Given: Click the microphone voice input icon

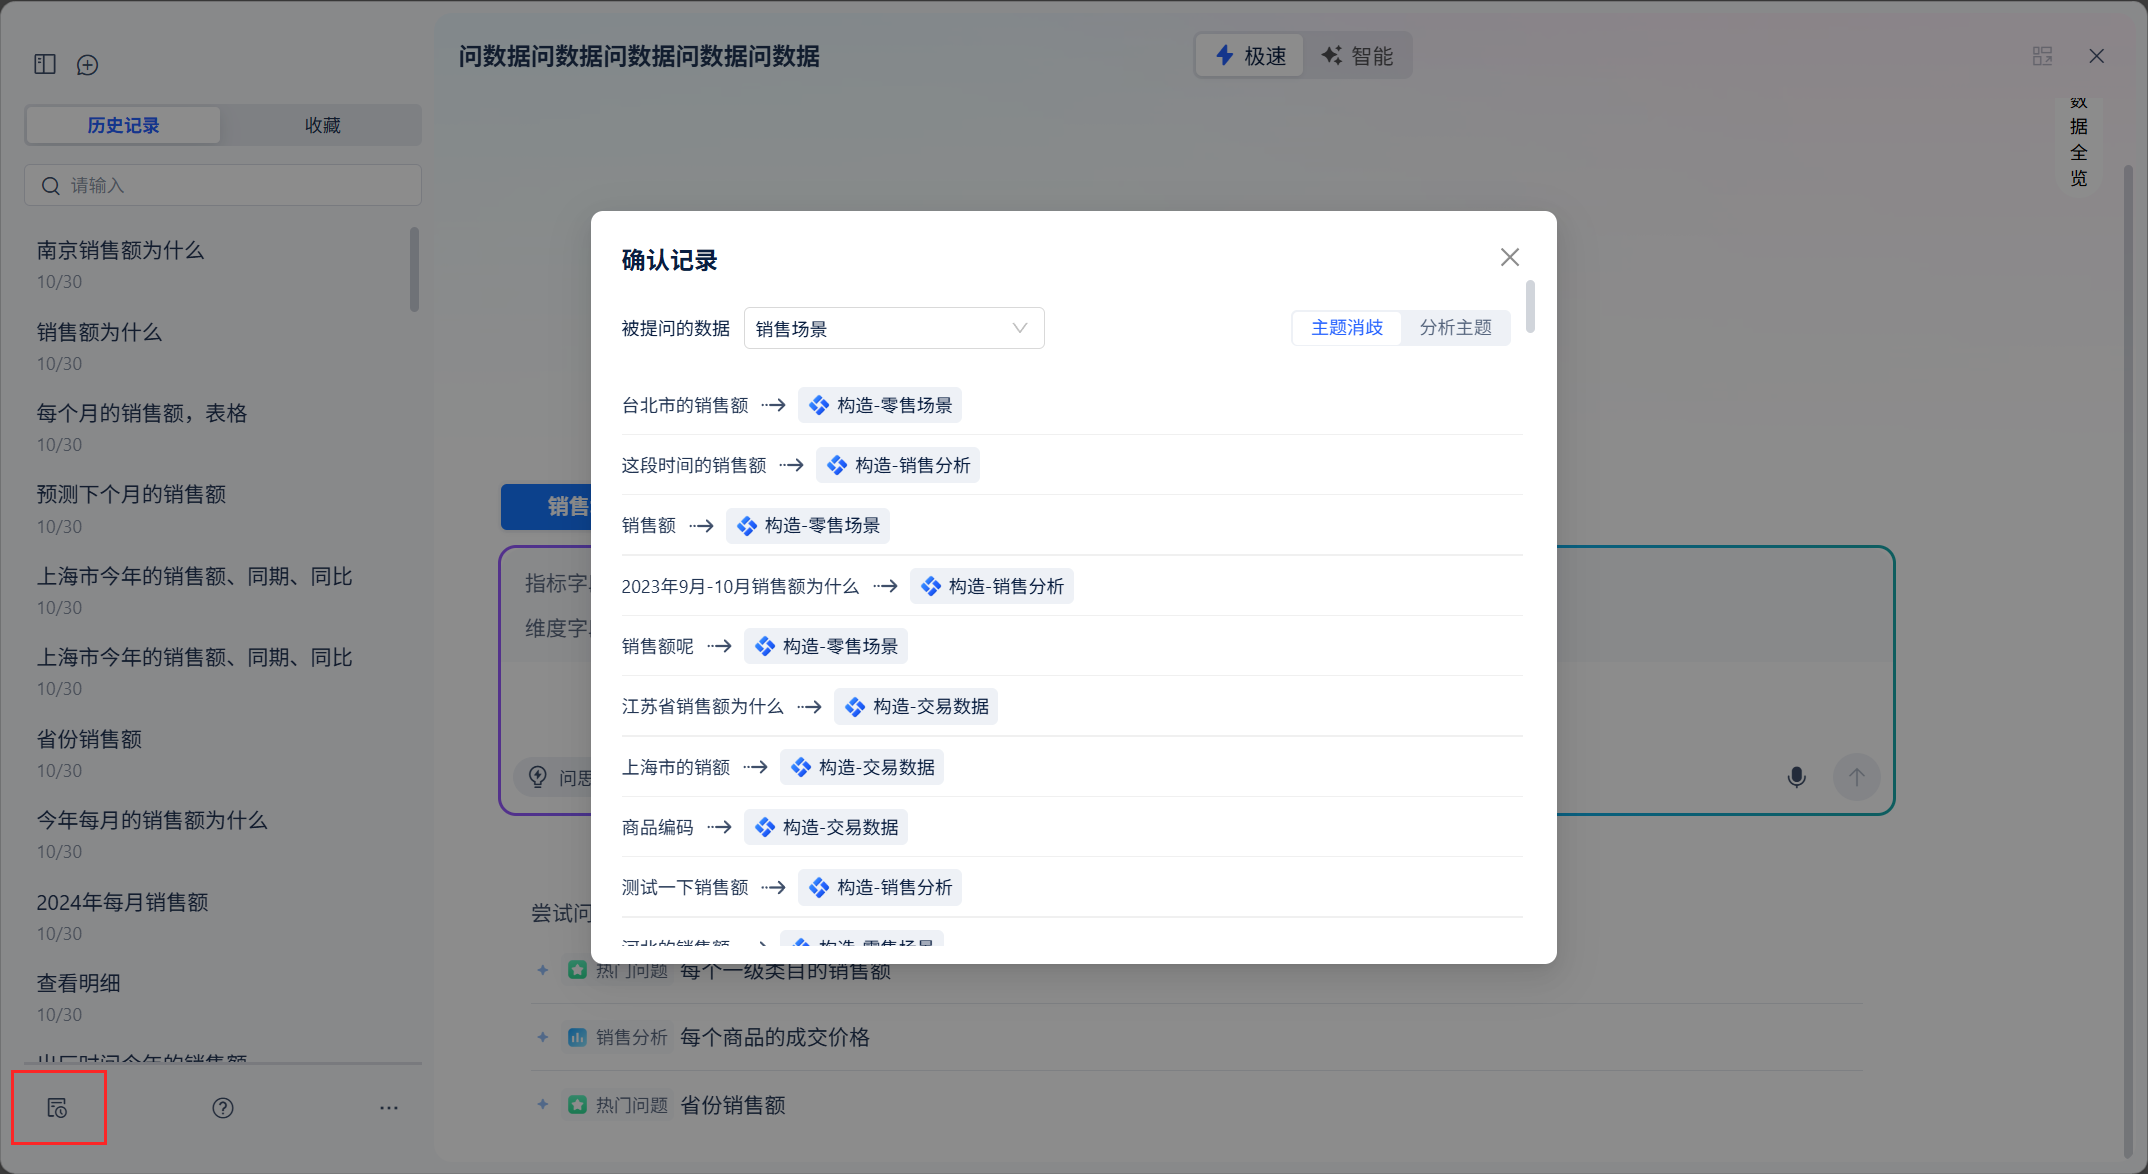Looking at the screenshot, I should pyautogui.click(x=1796, y=777).
